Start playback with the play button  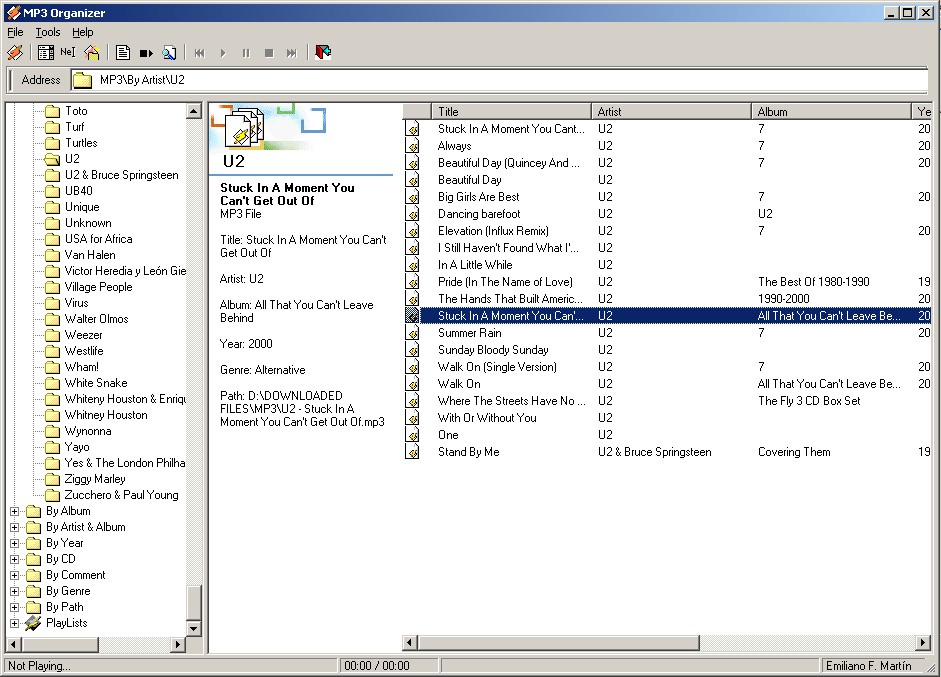pyautogui.click(x=223, y=53)
